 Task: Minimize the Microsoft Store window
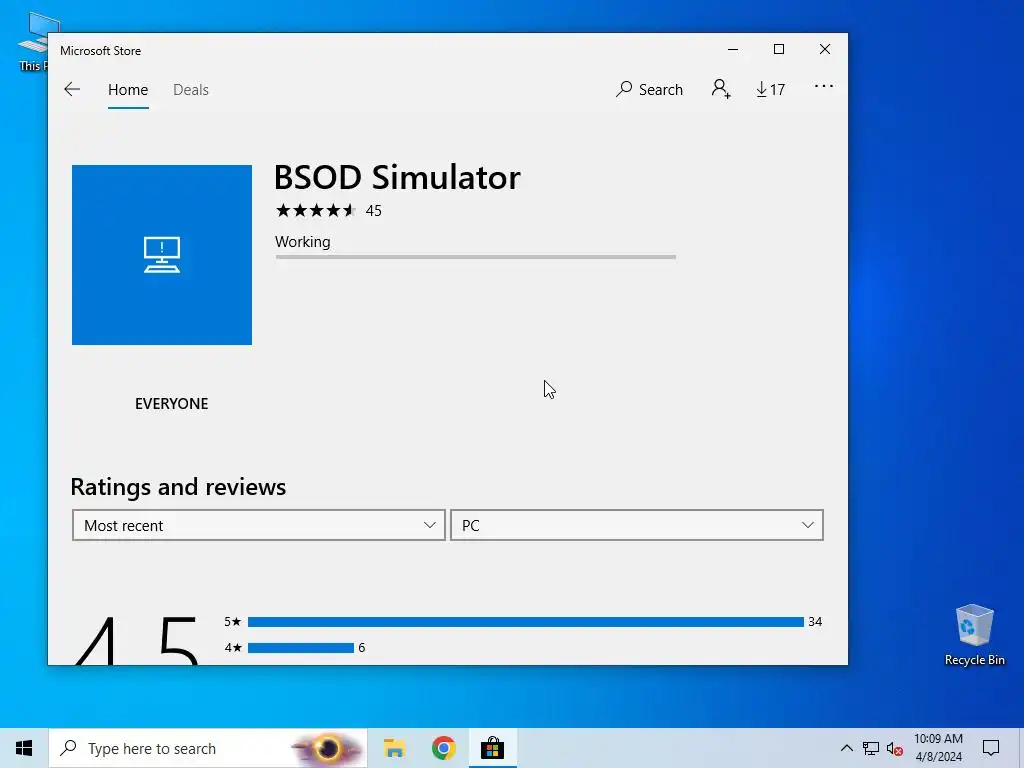[733, 50]
